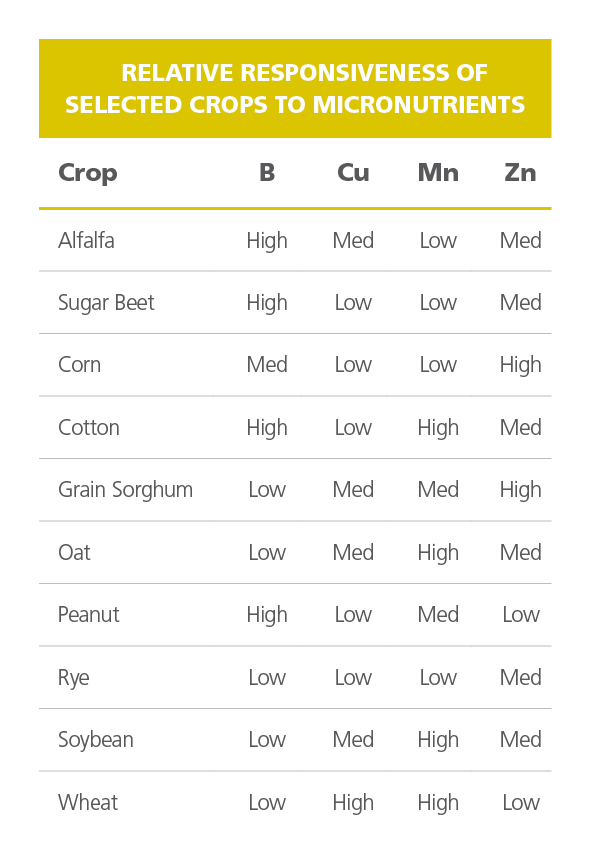Click Alfalfa's B value High
593x866 pixels.
click(x=267, y=241)
